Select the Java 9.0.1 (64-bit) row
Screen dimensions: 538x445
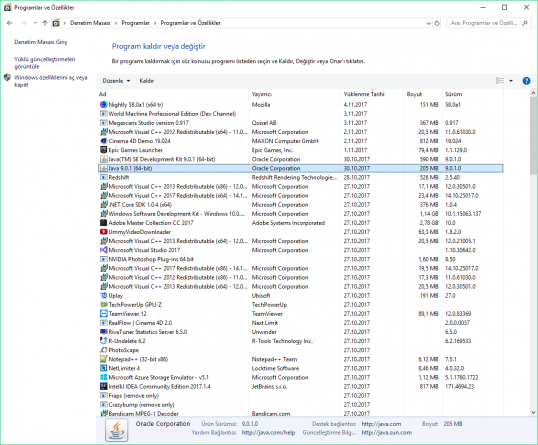[301, 168]
